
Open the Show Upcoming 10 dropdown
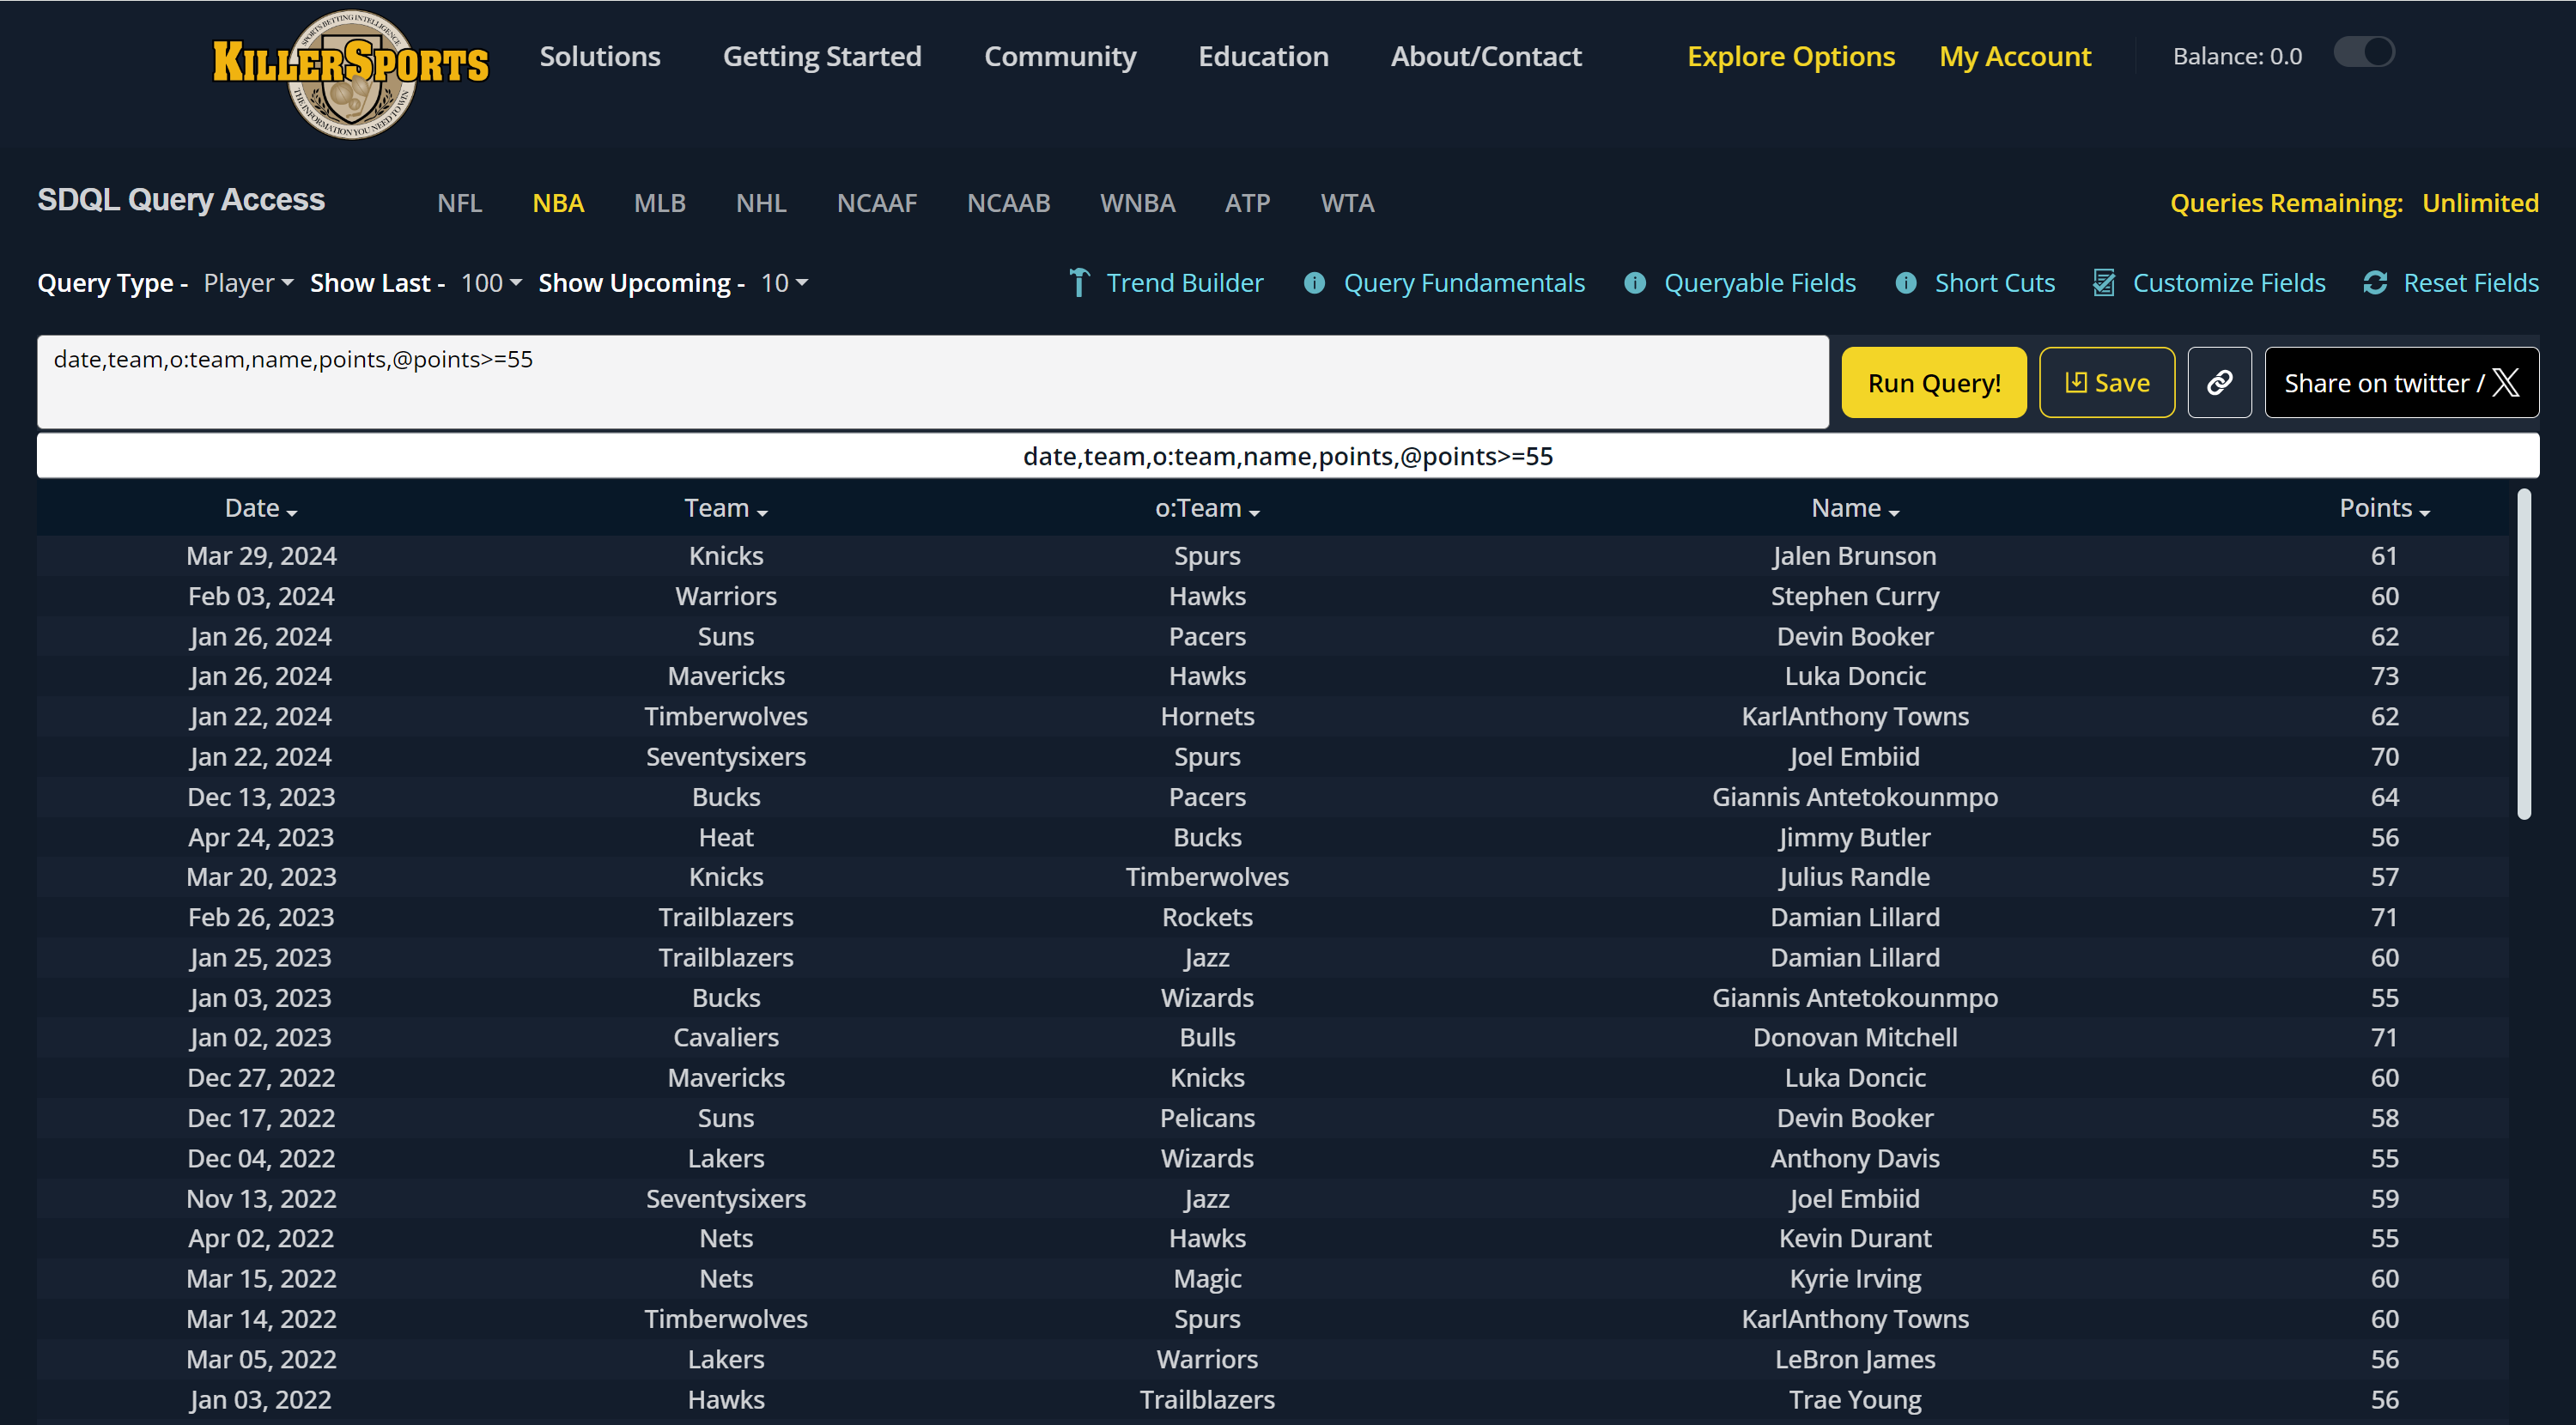[784, 283]
